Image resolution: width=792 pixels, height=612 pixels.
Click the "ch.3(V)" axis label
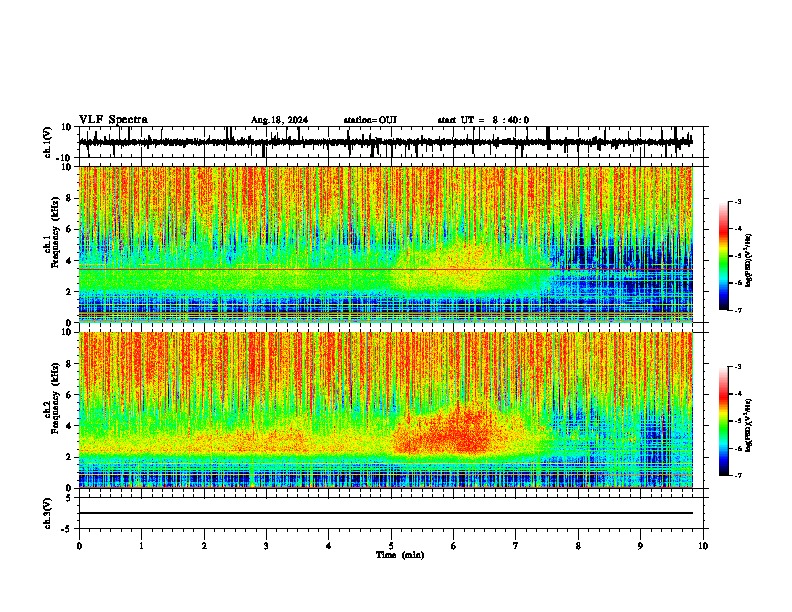coord(48,513)
